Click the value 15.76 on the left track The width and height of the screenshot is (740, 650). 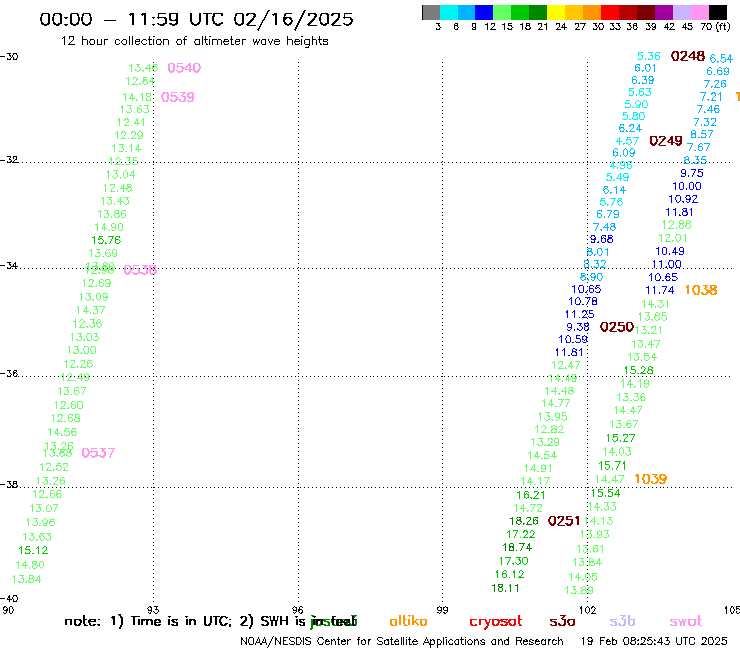106,240
